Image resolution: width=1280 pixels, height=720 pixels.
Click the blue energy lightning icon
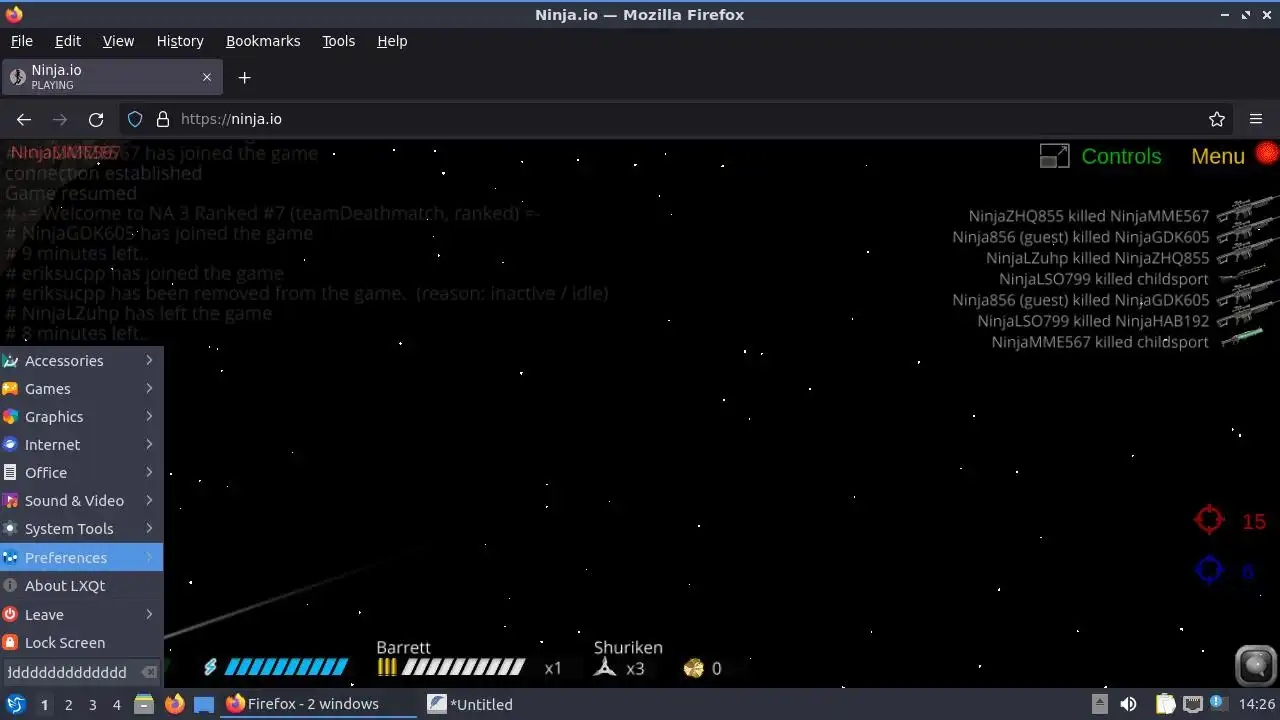tap(210, 667)
